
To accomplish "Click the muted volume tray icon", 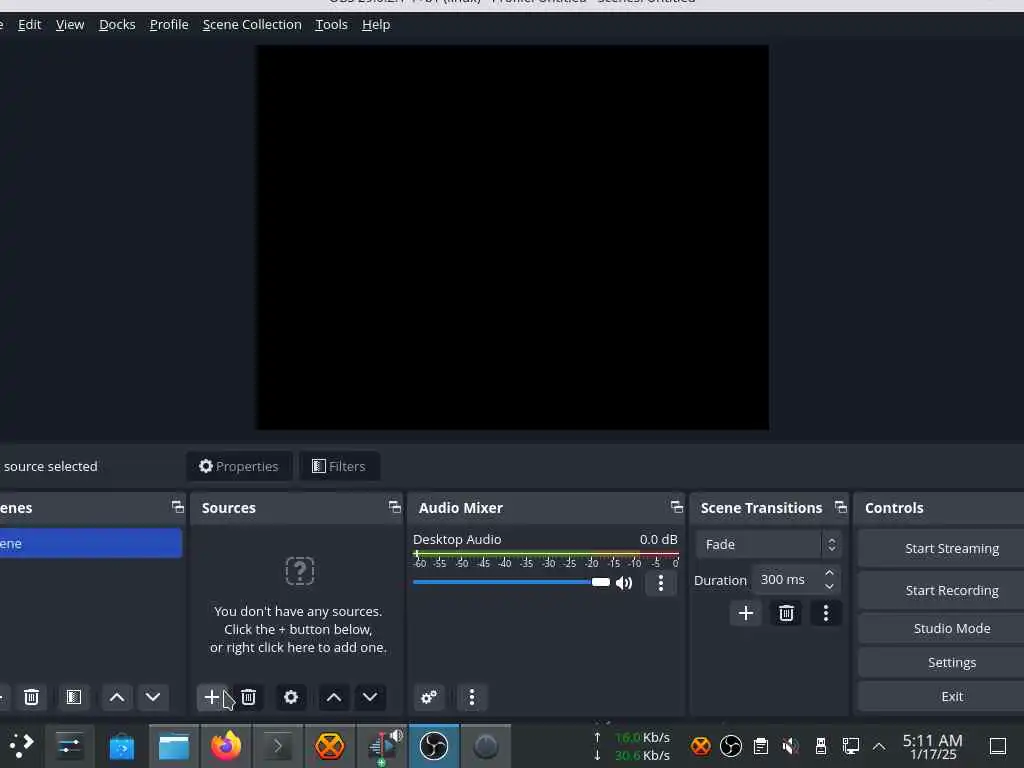I will click(x=790, y=745).
